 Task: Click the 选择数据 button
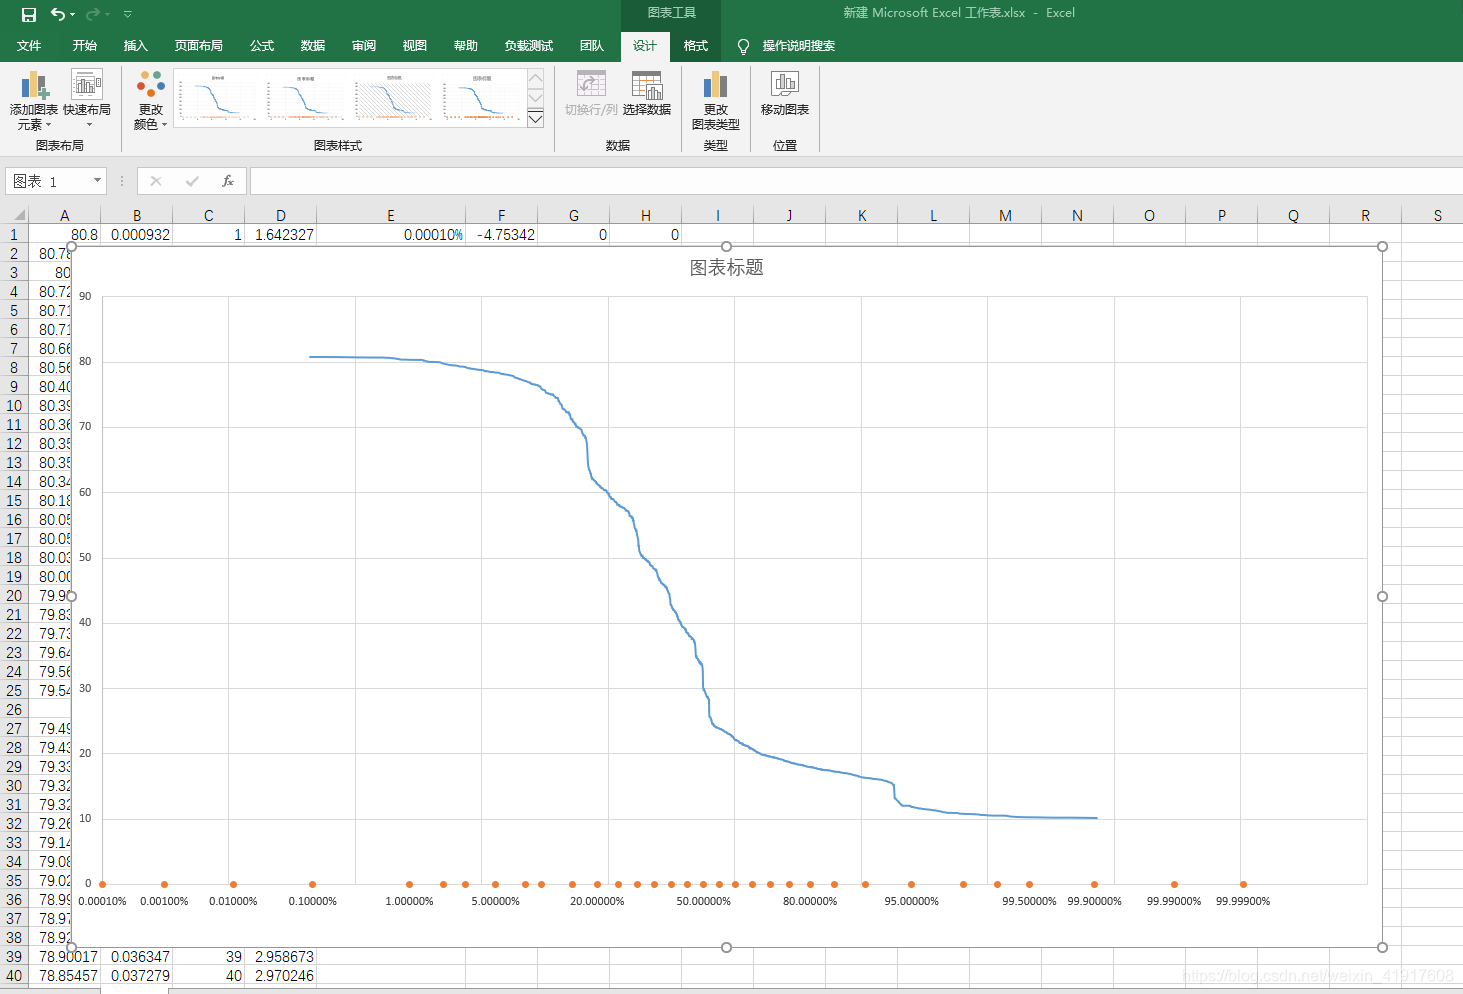pos(647,94)
